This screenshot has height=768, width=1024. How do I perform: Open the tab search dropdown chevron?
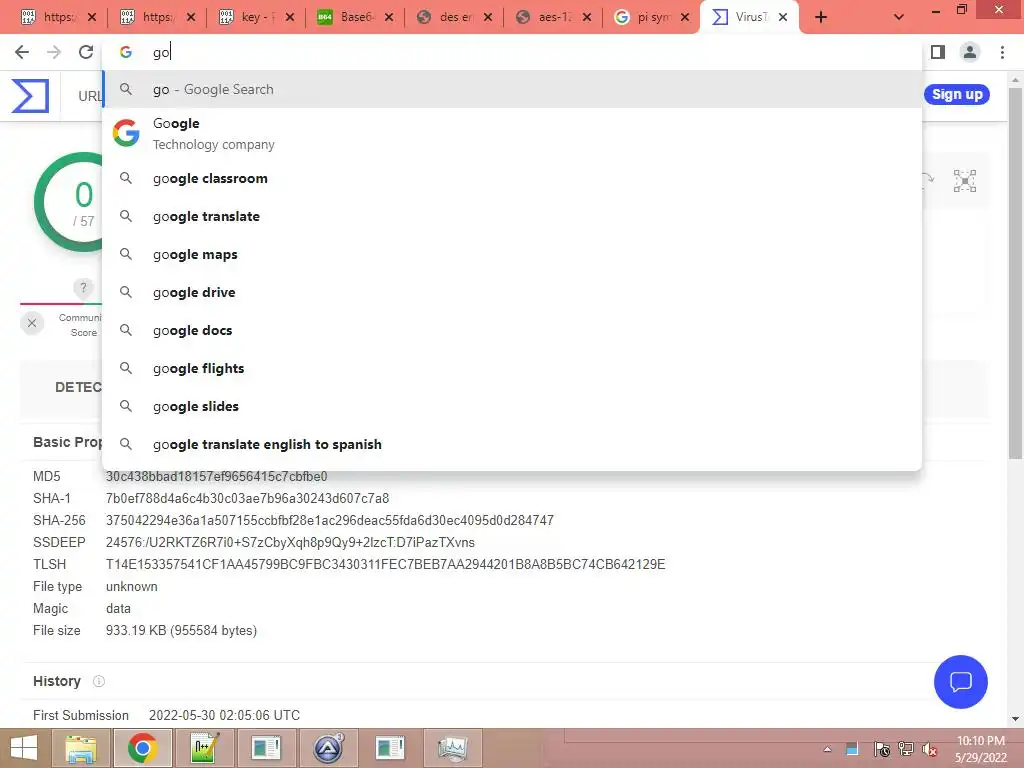899,18
